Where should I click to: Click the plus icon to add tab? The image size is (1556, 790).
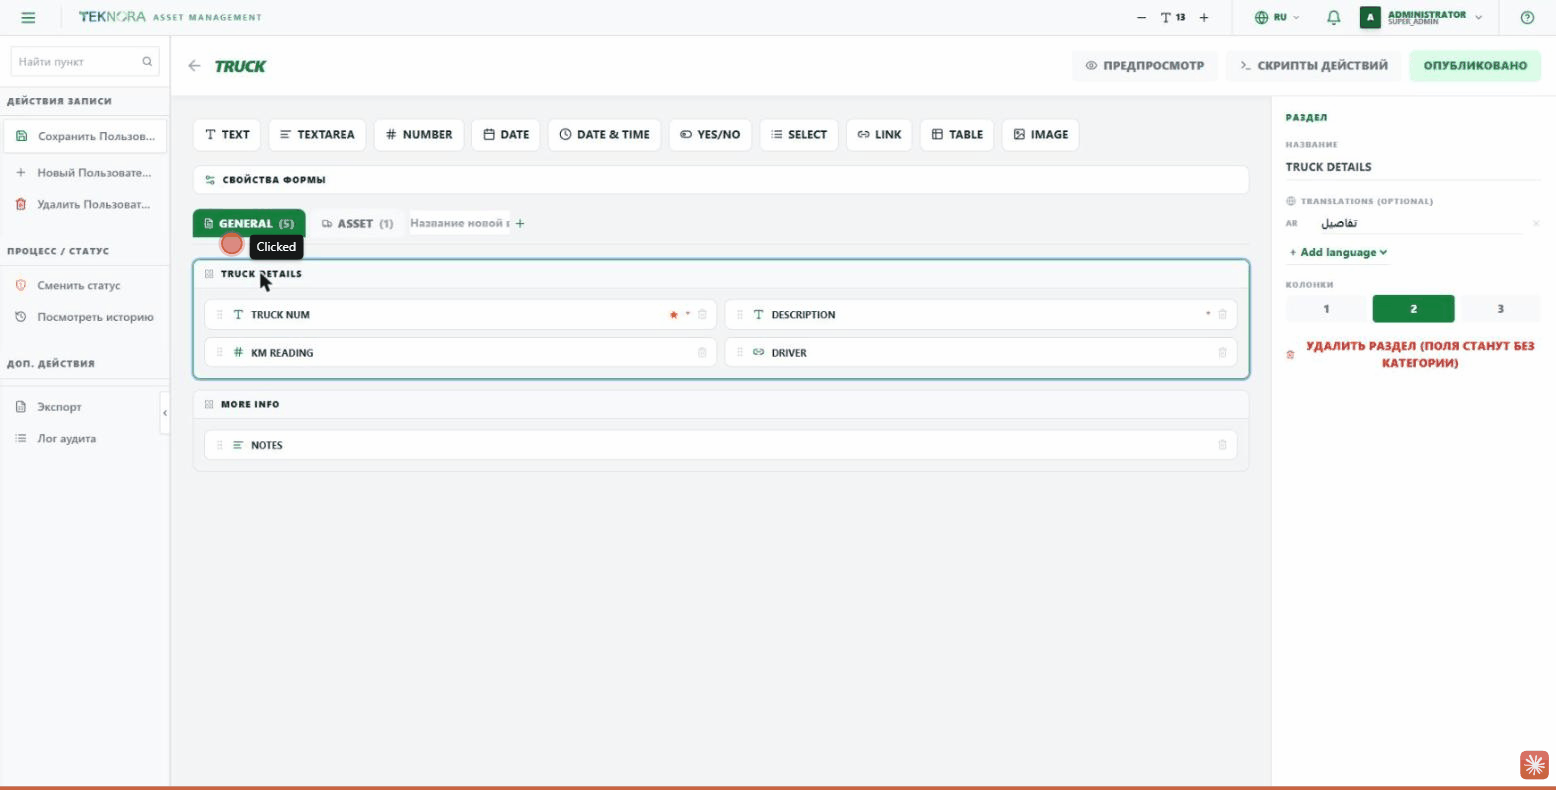coord(520,223)
